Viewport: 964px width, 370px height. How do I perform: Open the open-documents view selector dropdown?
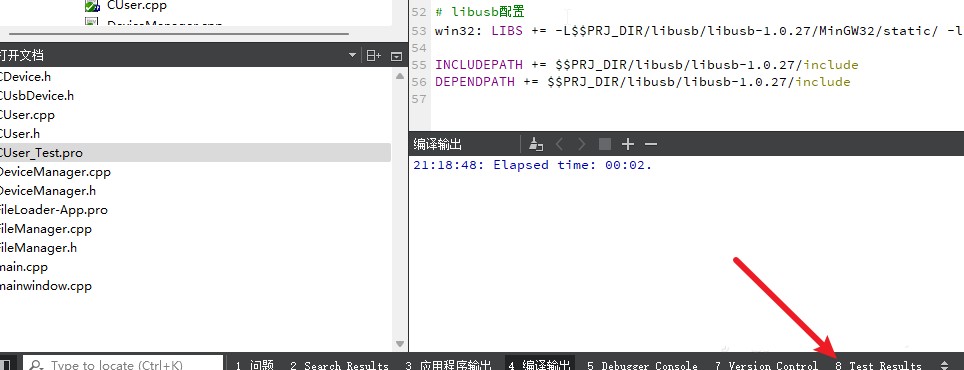(x=353, y=55)
